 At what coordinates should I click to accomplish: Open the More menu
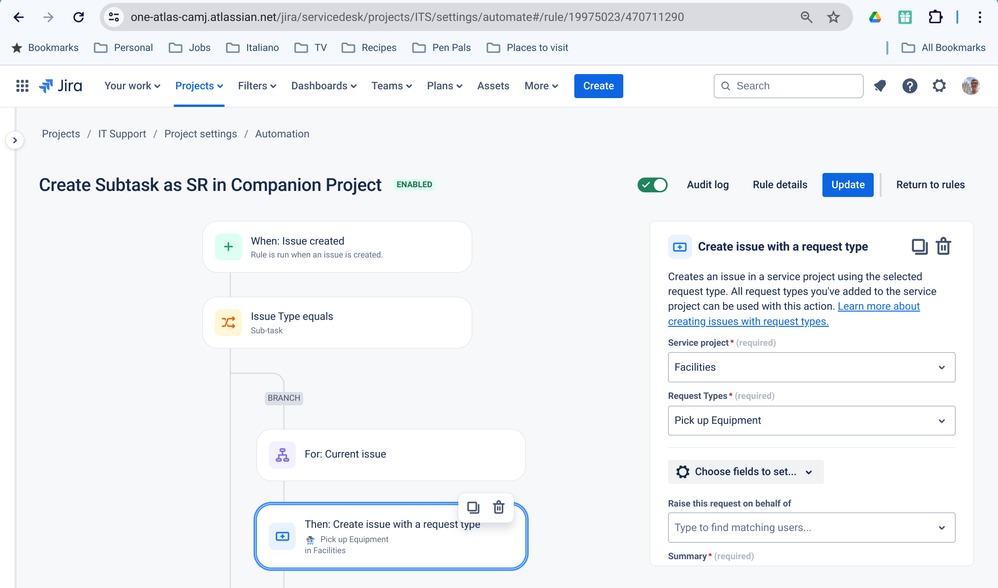tap(541, 86)
